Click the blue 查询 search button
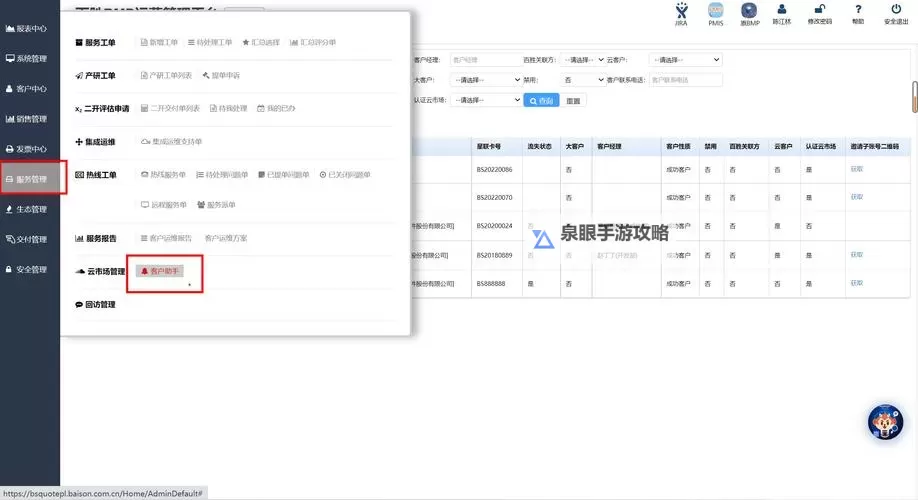The height and width of the screenshot is (500, 918). tap(541, 100)
